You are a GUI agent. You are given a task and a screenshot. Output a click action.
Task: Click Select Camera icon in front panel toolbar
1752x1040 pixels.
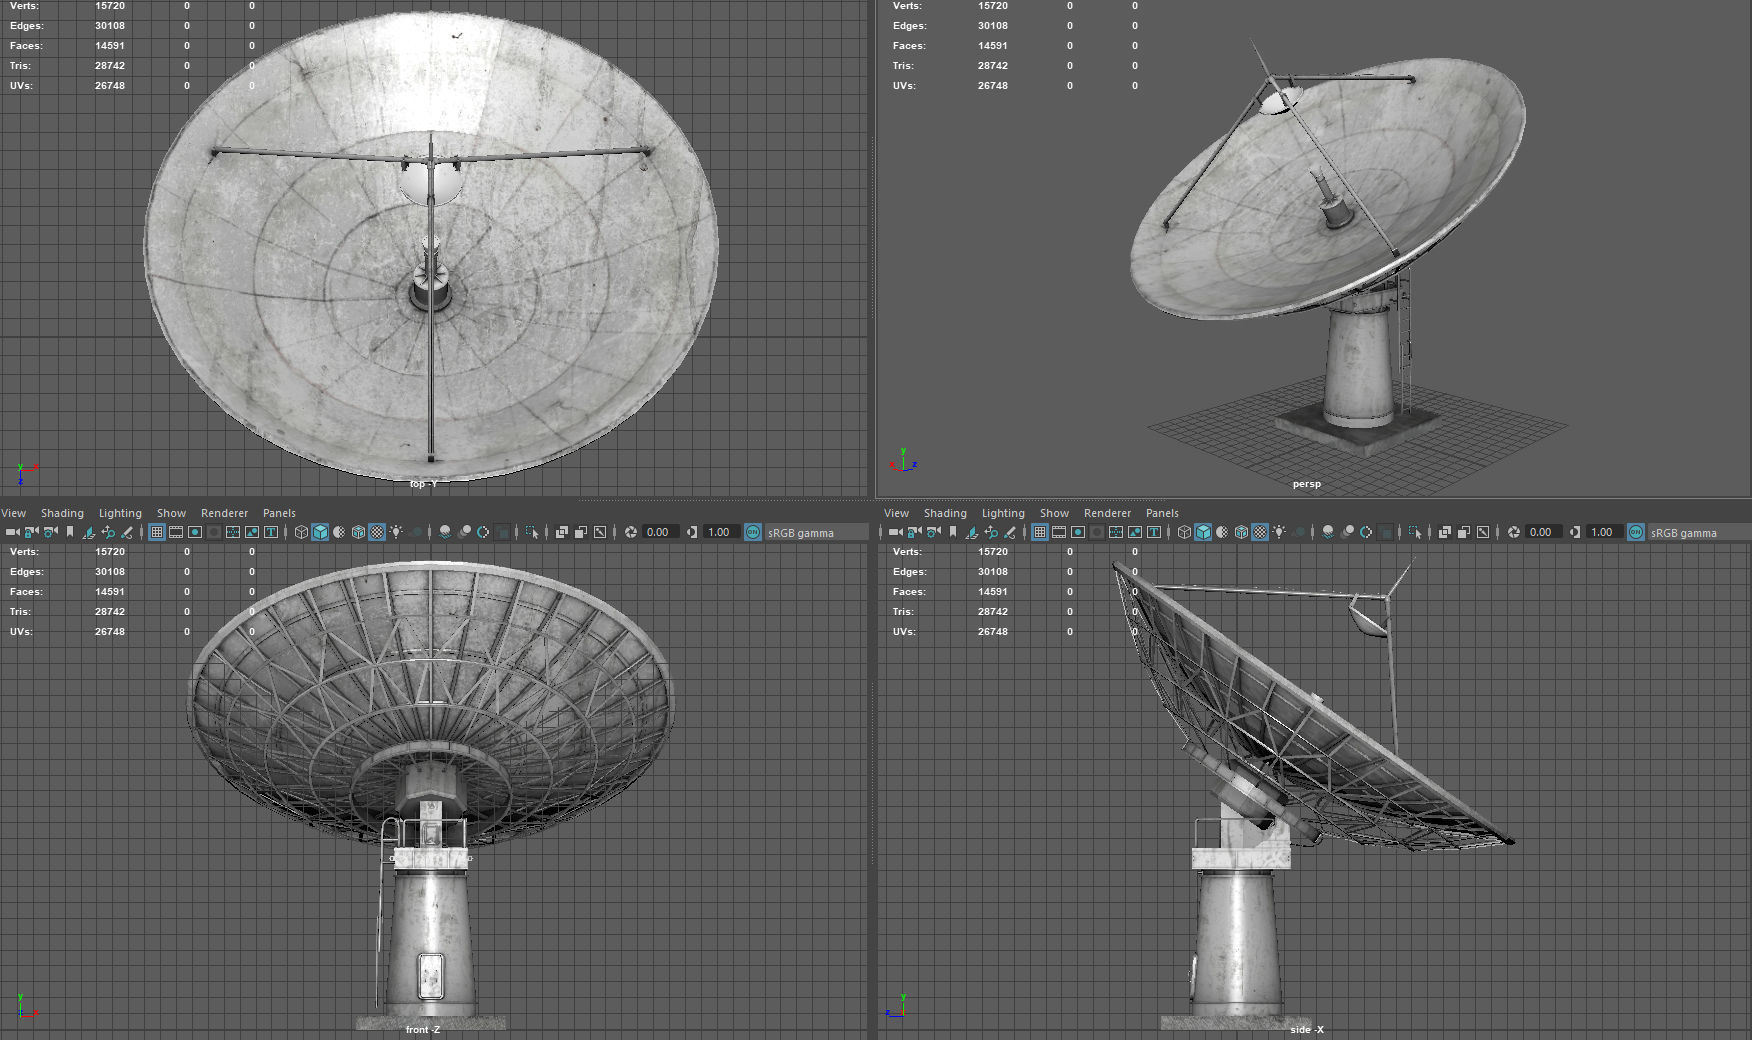tap(12, 532)
